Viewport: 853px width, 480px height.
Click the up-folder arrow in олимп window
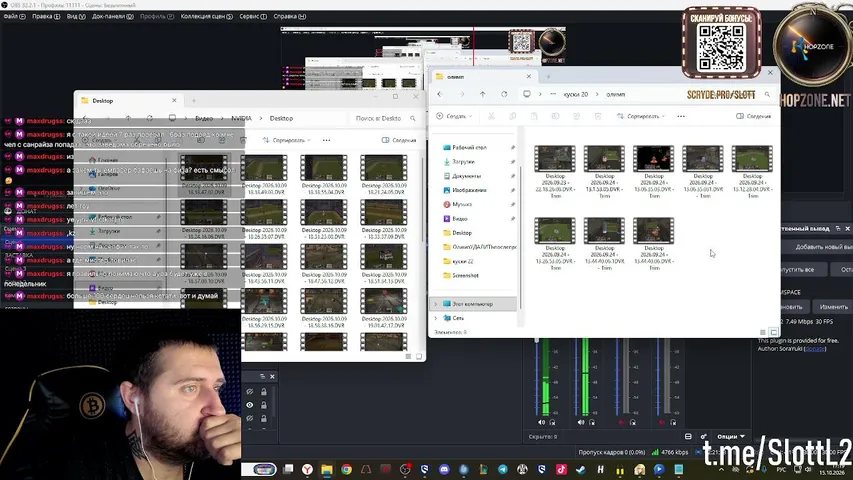click(483, 94)
